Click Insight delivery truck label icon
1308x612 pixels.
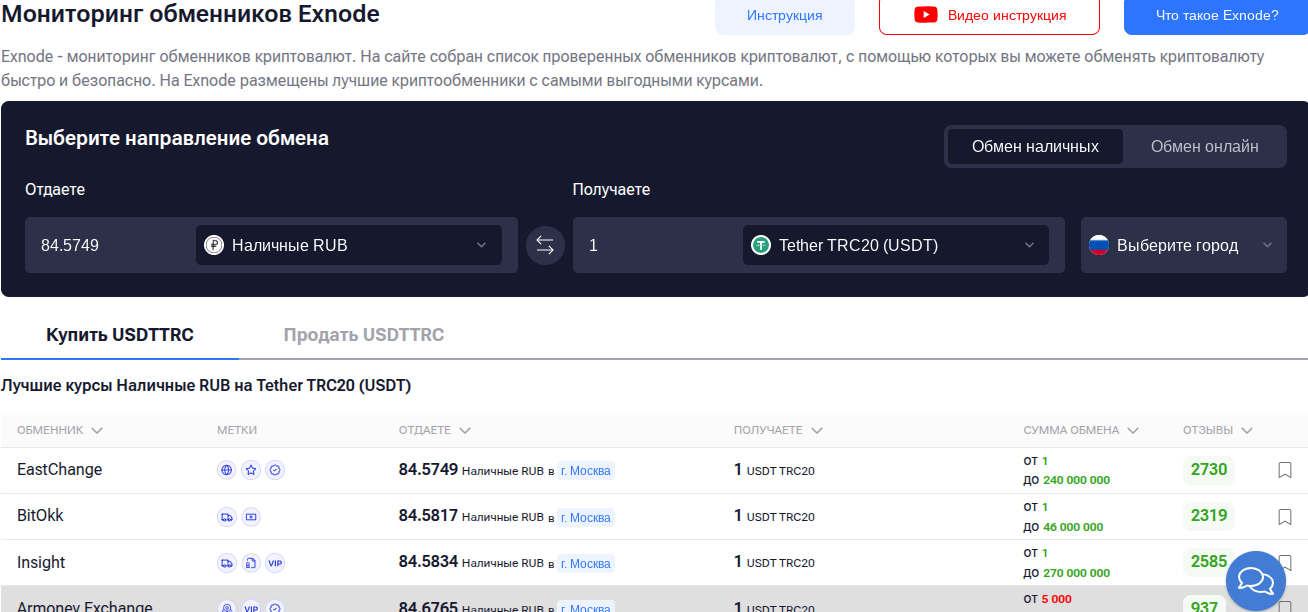point(227,563)
